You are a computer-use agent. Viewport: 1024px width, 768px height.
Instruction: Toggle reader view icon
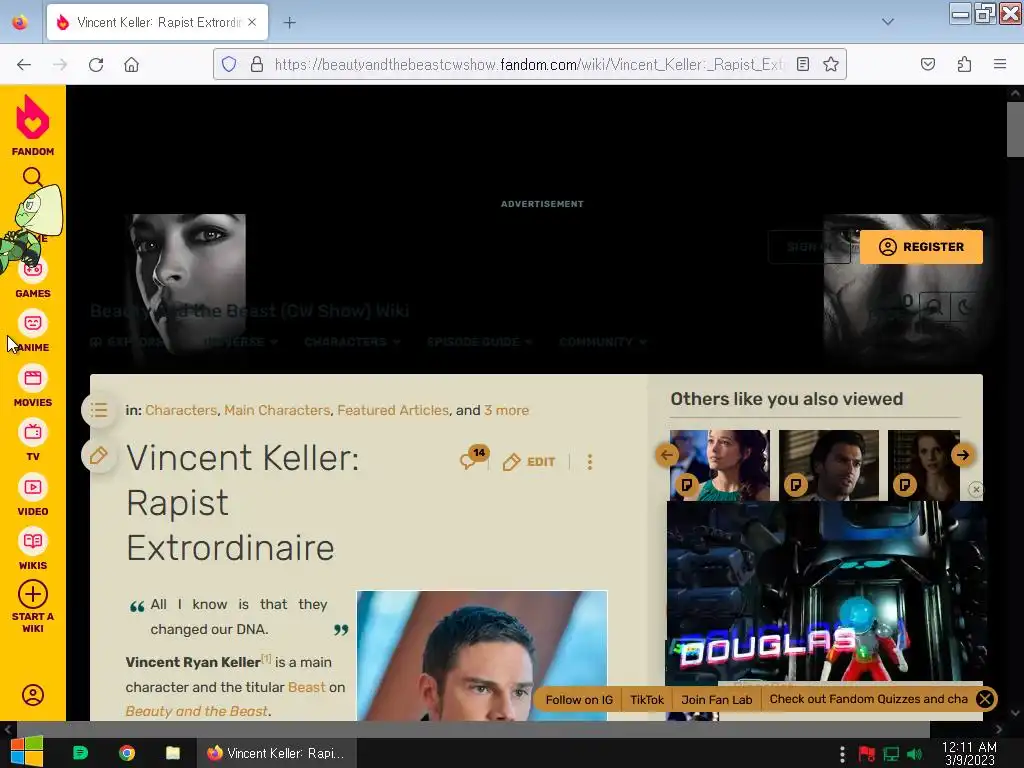[x=803, y=64]
